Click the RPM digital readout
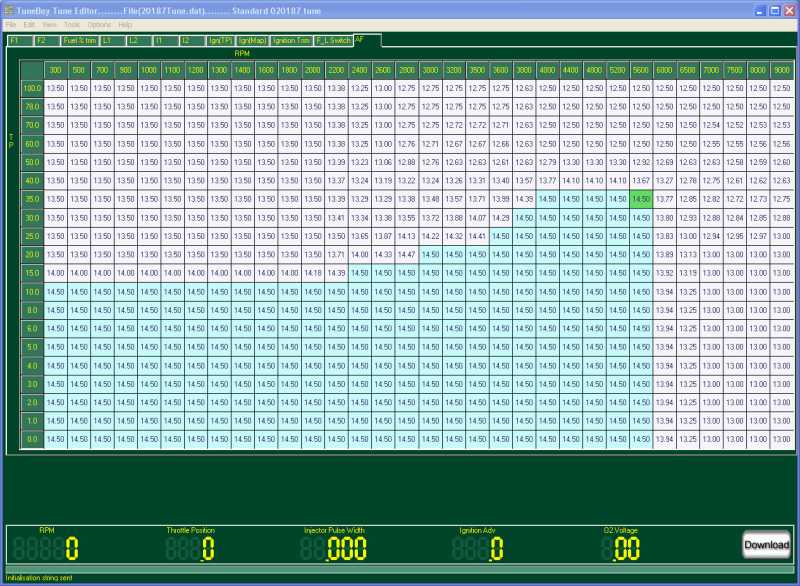This screenshot has height=586, width=800. [x=45, y=549]
